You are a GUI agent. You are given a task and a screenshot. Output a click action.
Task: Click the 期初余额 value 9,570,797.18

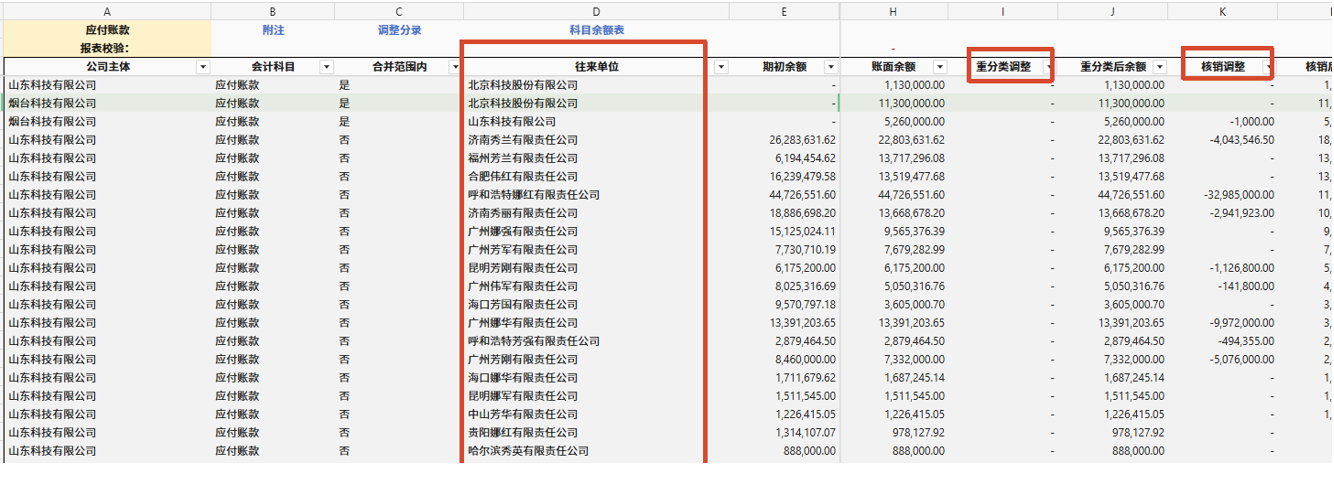click(x=805, y=304)
